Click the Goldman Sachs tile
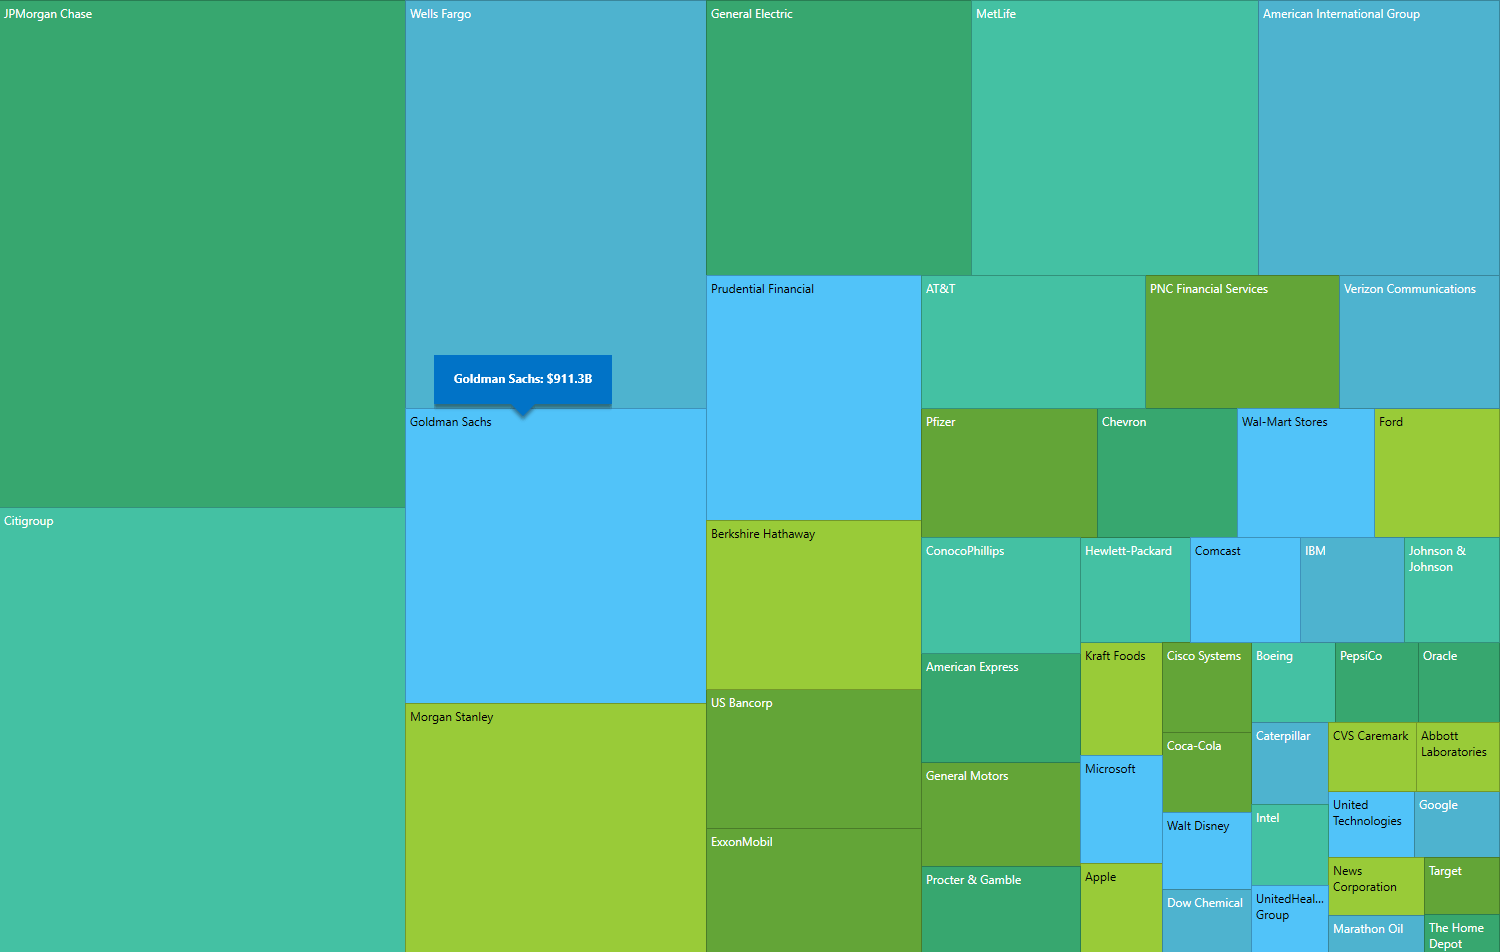 click(556, 556)
